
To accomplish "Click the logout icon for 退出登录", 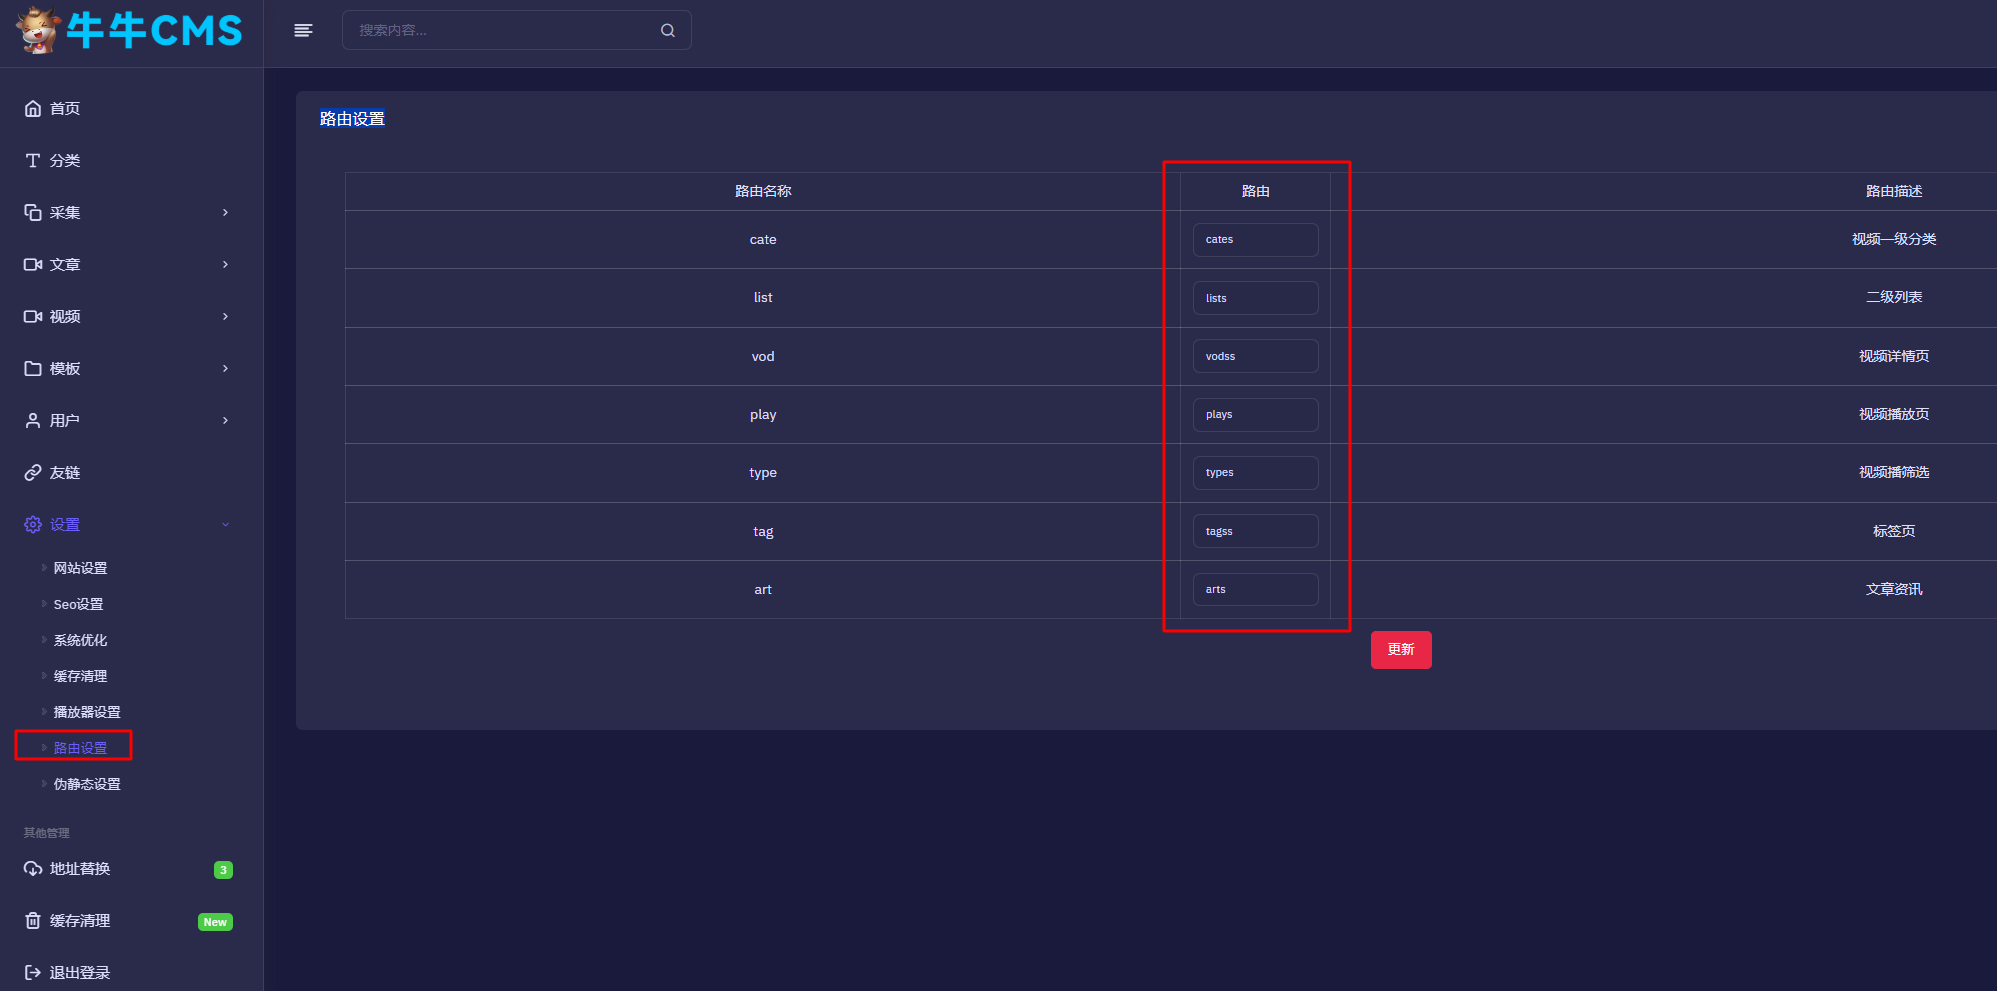I will tap(33, 973).
